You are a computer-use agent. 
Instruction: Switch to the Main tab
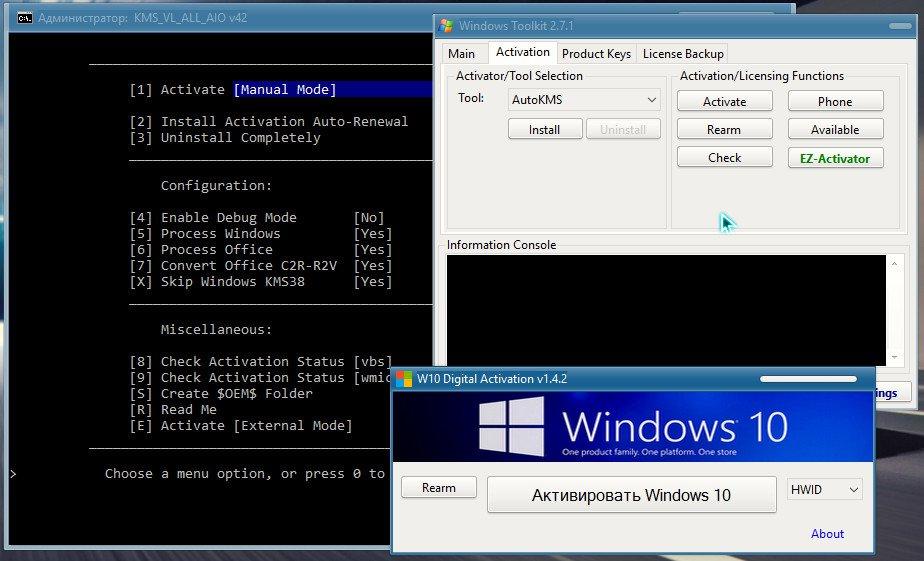click(x=461, y=53)
